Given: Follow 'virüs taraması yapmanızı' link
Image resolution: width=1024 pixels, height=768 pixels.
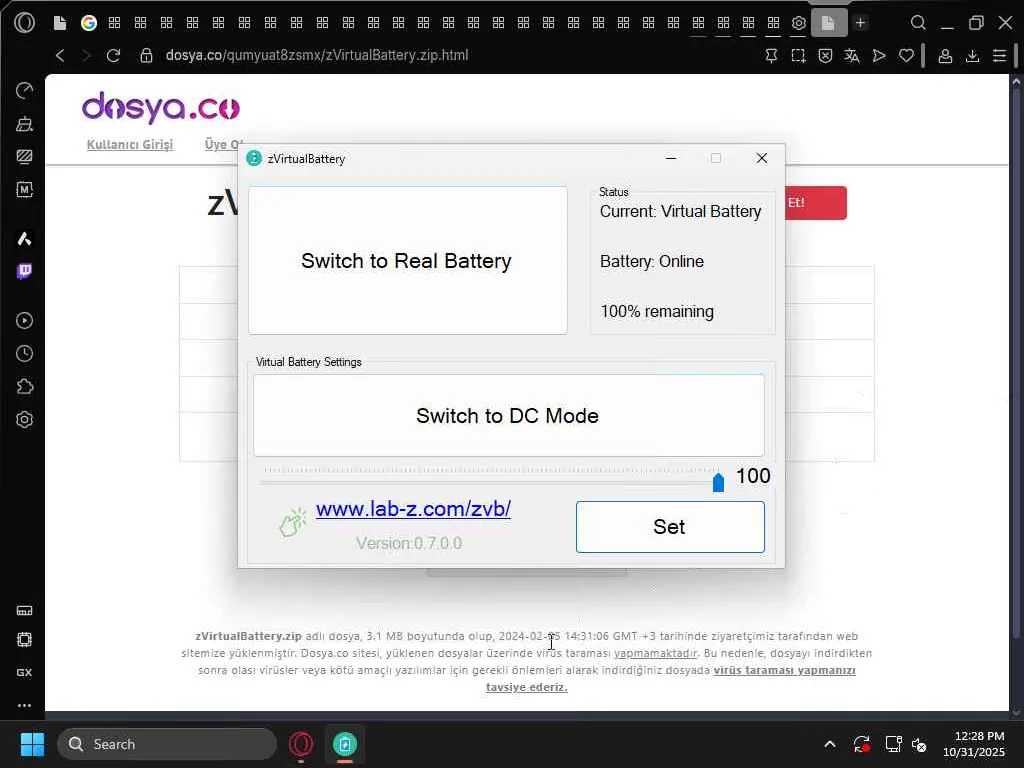Looking at the screenshot, I should coord(784,670).
